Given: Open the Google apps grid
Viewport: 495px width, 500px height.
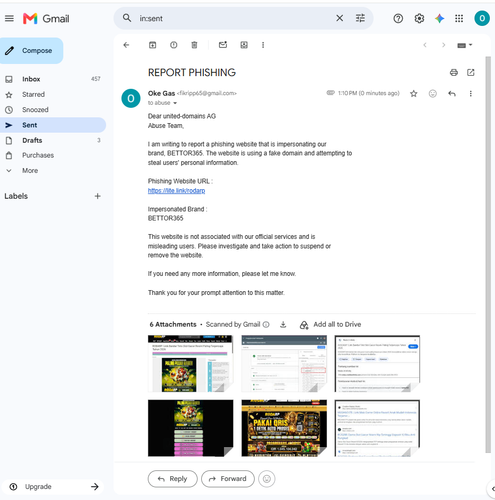Looking at the screenshot, I should (x=459, y=18).
